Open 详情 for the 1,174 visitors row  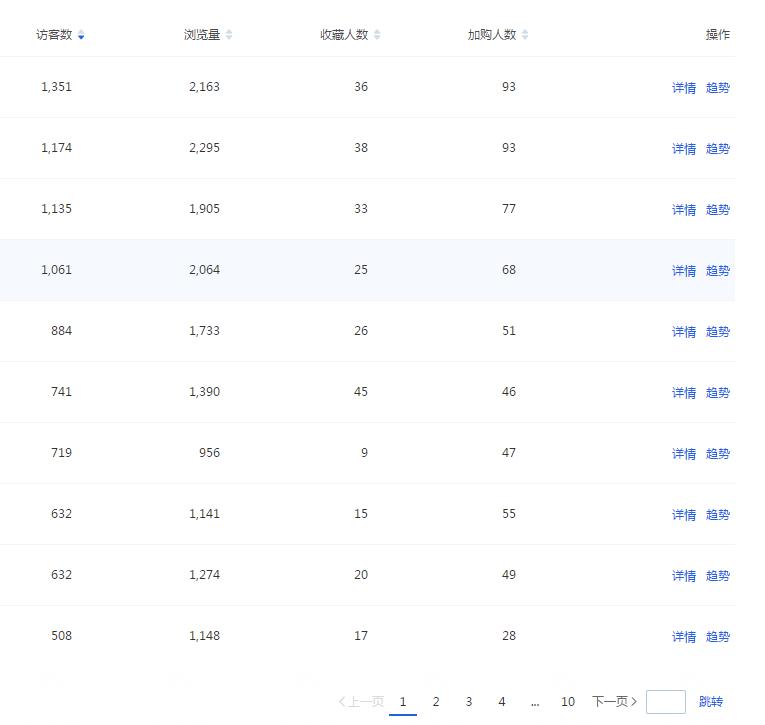[x=684, y=149]
